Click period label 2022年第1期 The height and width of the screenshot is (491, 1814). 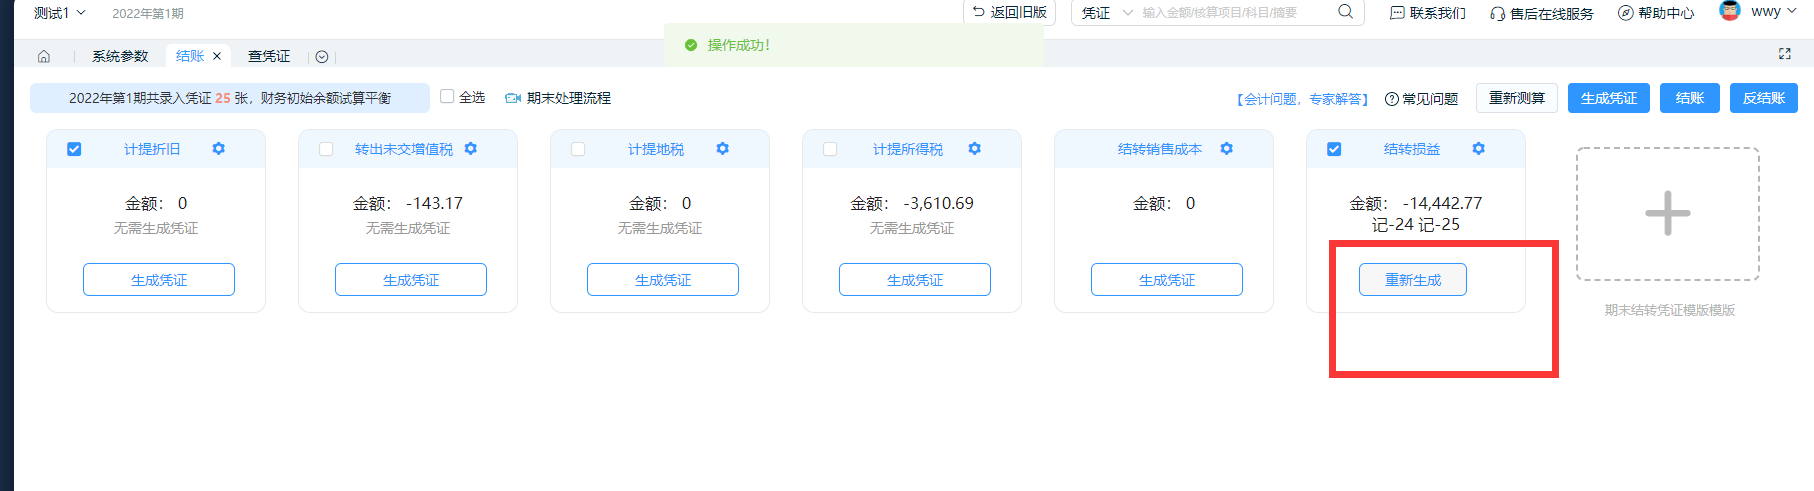click(148, 14)
